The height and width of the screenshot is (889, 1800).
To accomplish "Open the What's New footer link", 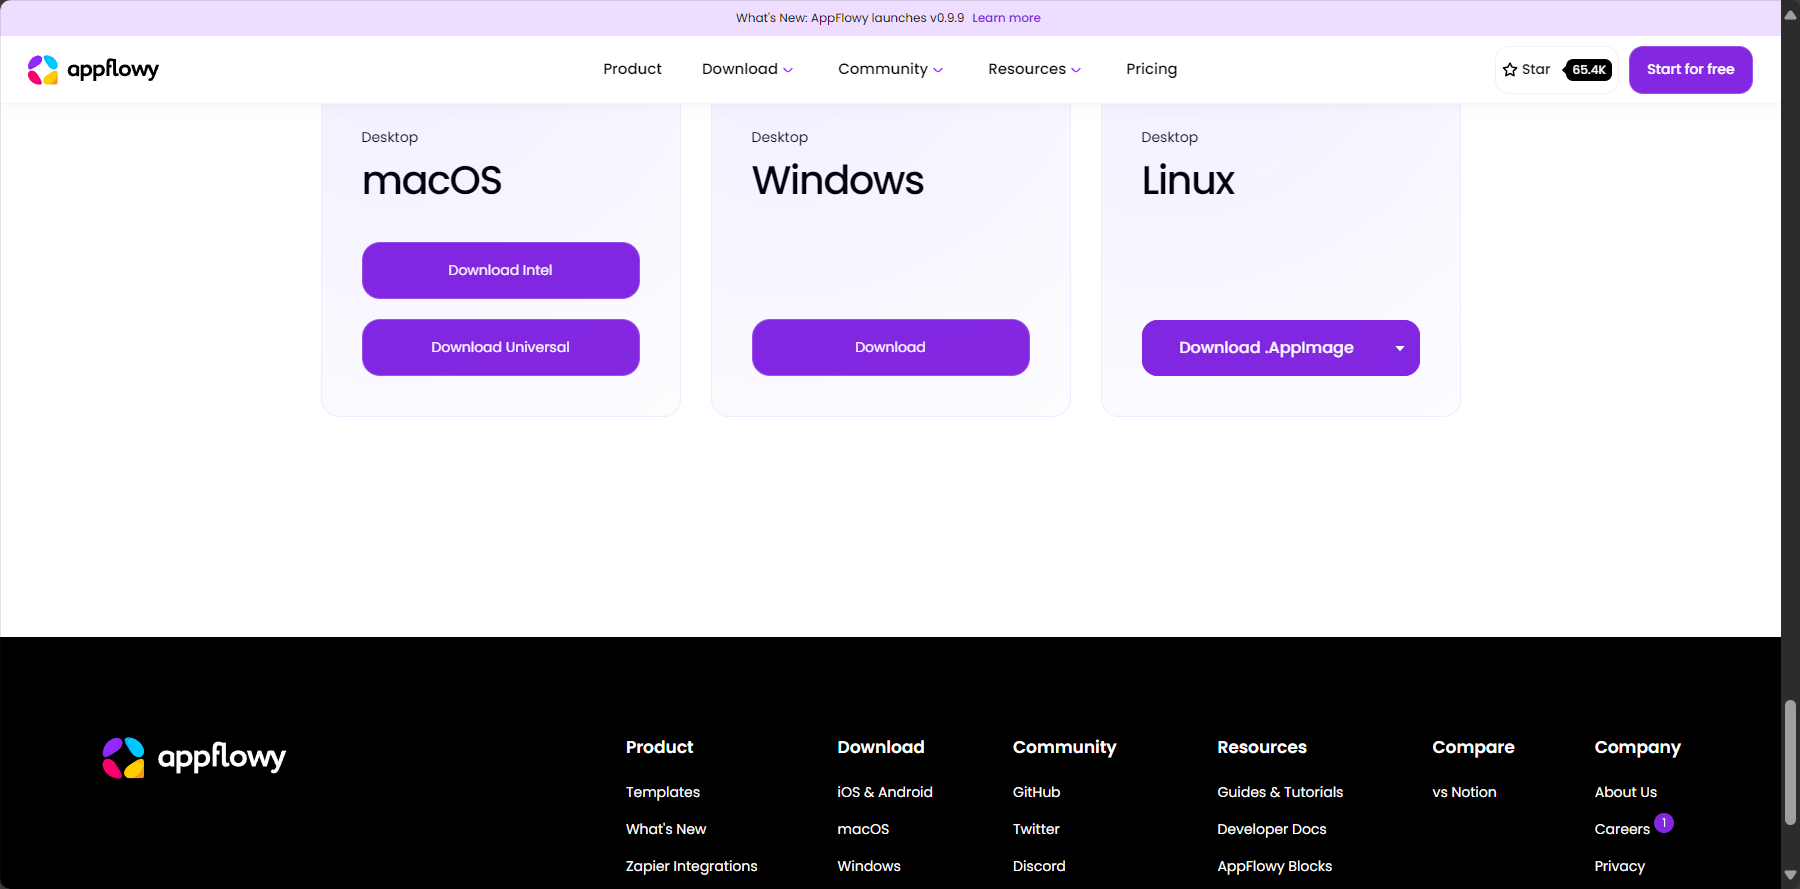I will [666, 829].
